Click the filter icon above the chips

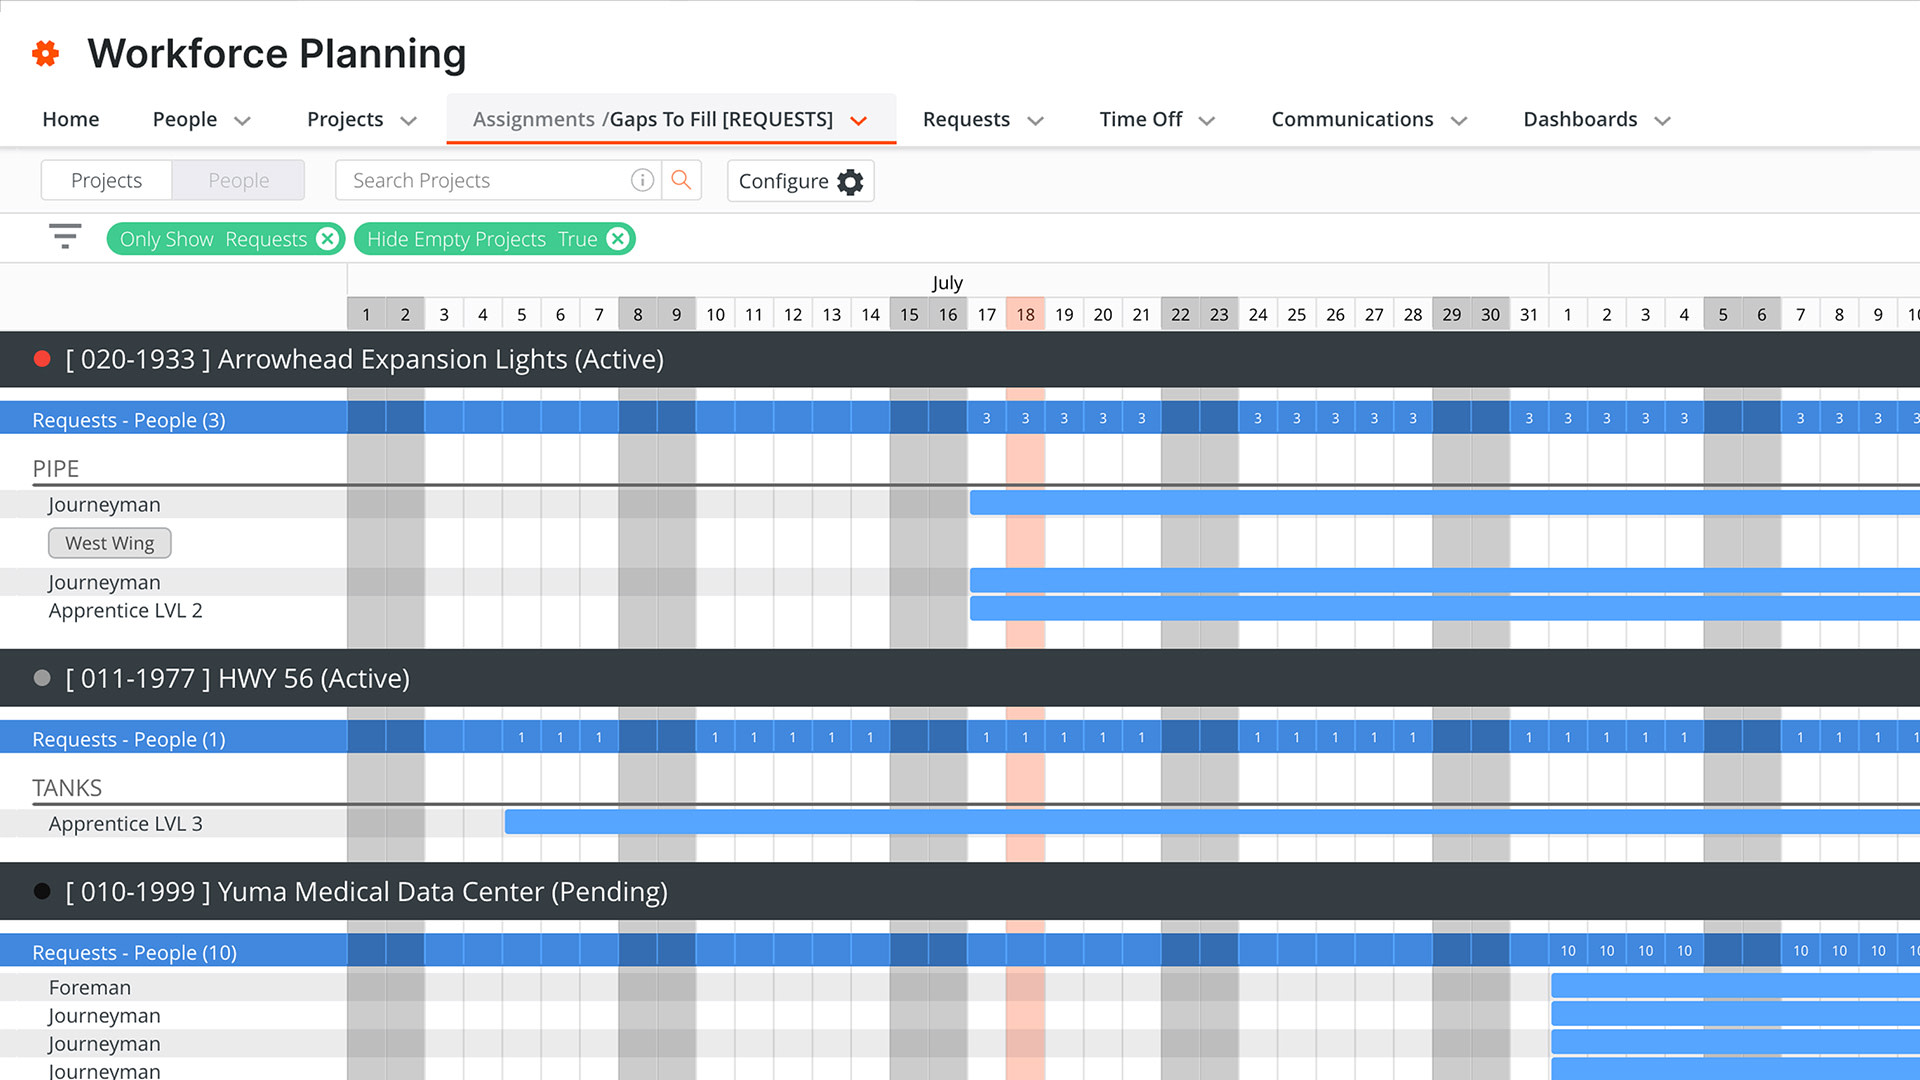[64, 237]
